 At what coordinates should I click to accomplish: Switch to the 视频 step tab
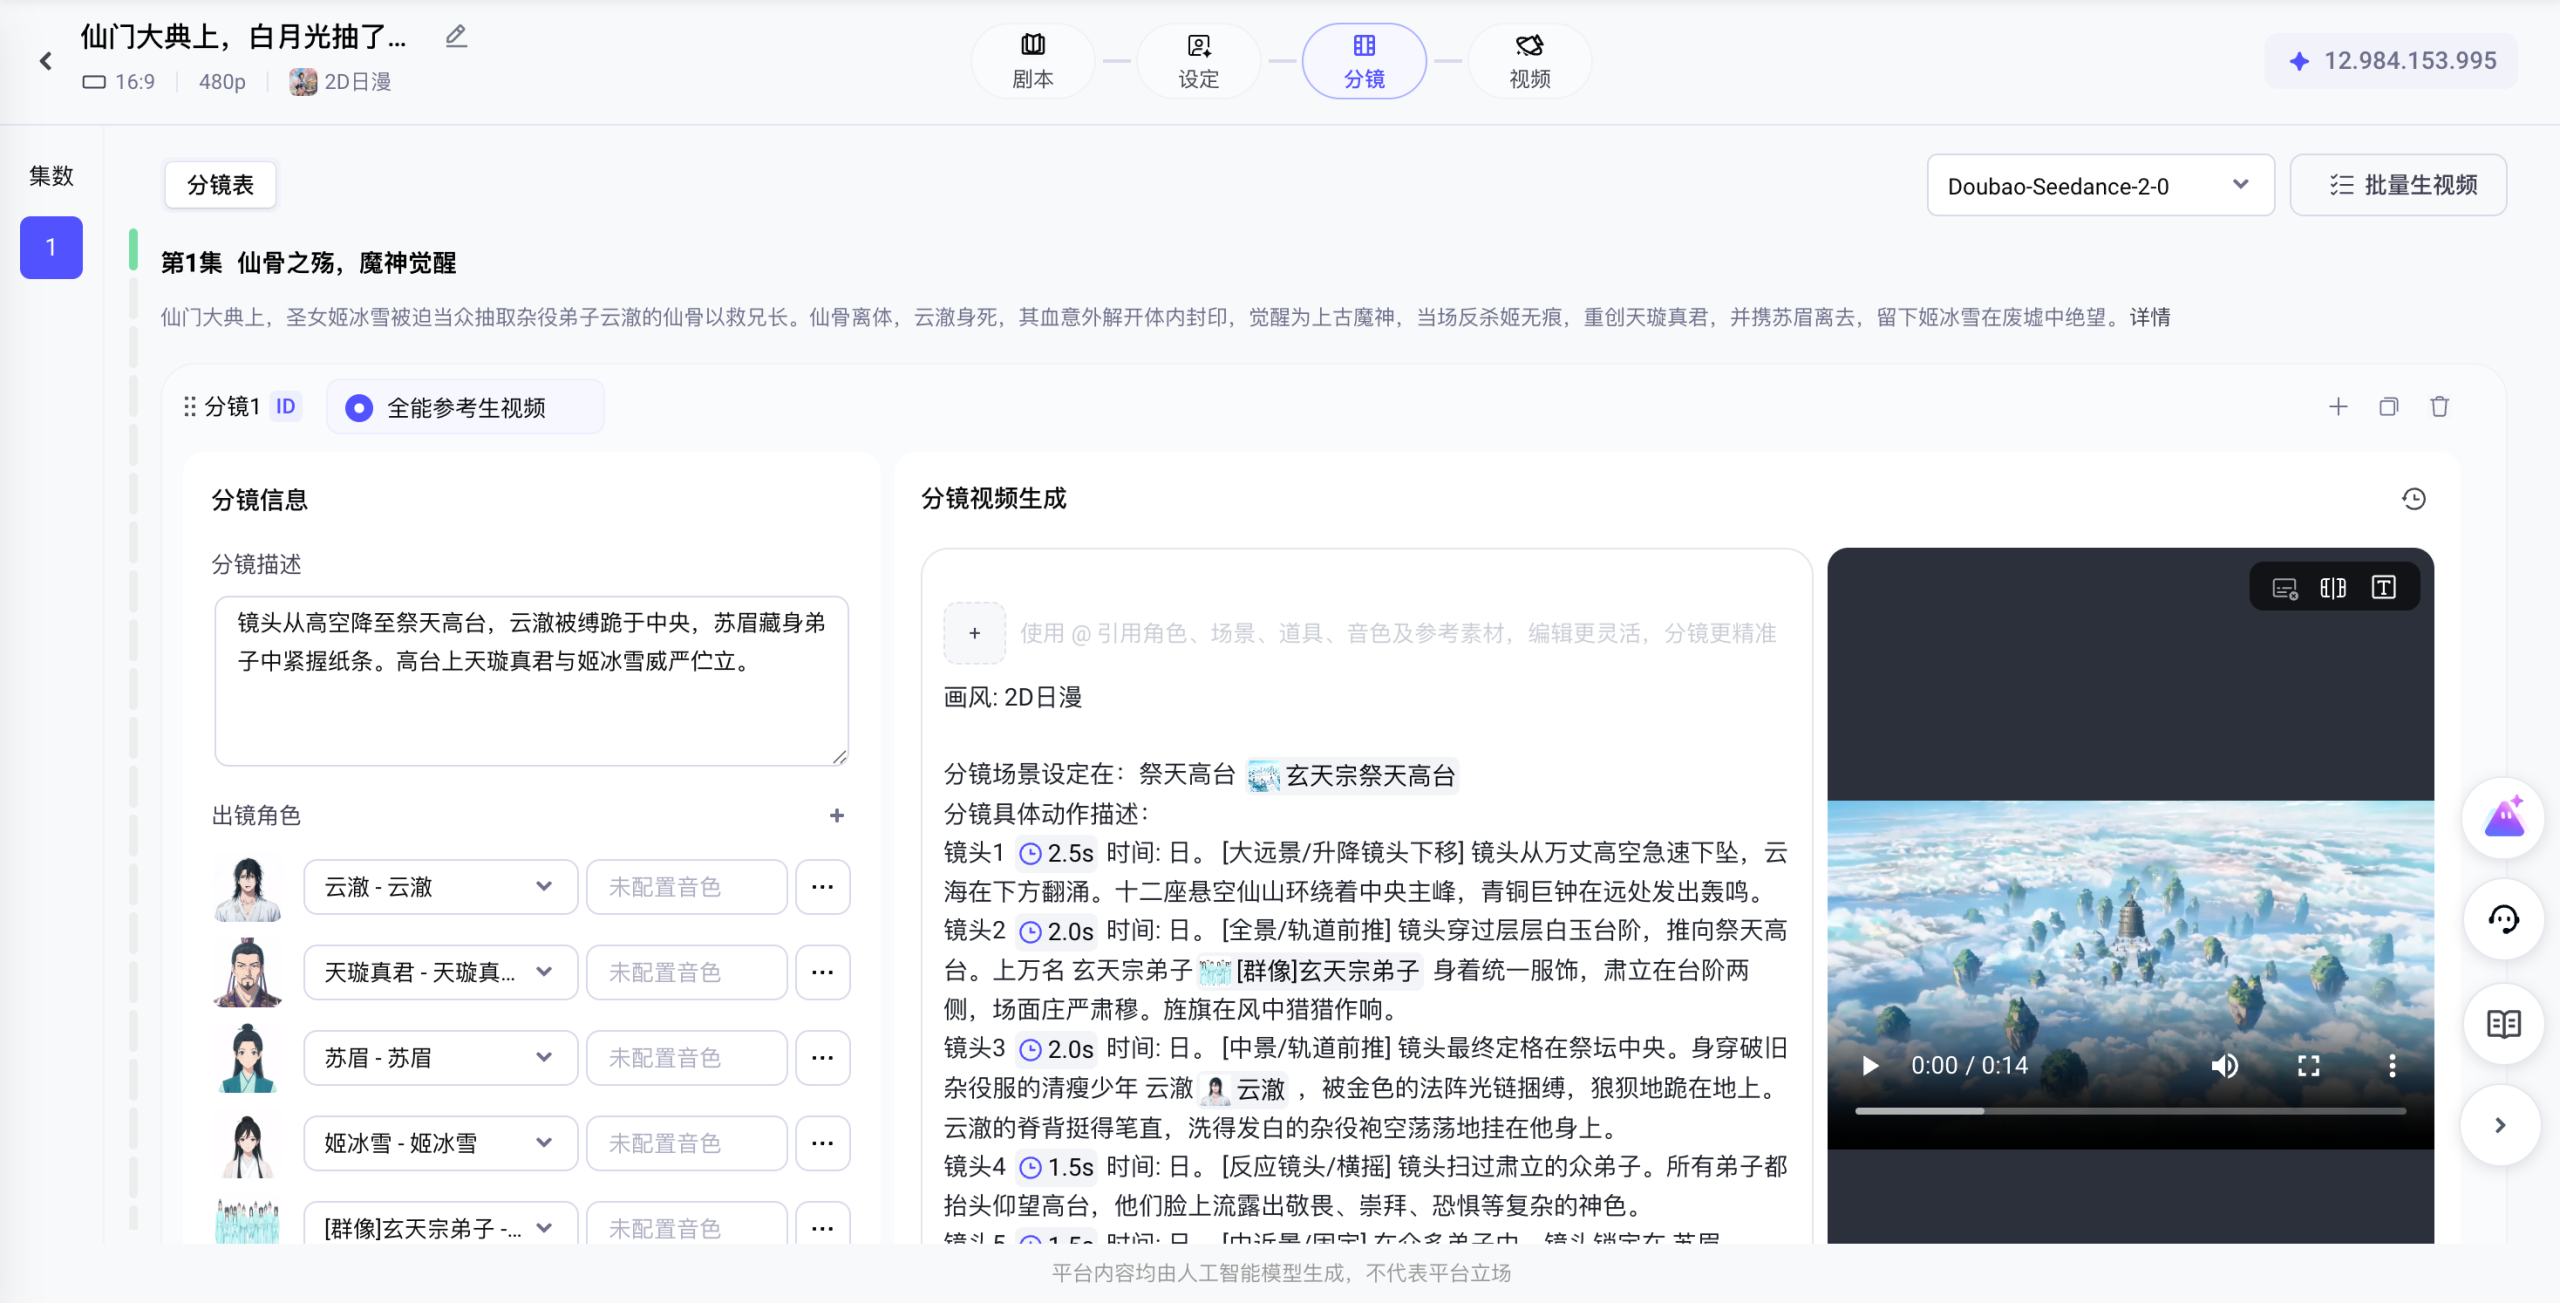1530,61
